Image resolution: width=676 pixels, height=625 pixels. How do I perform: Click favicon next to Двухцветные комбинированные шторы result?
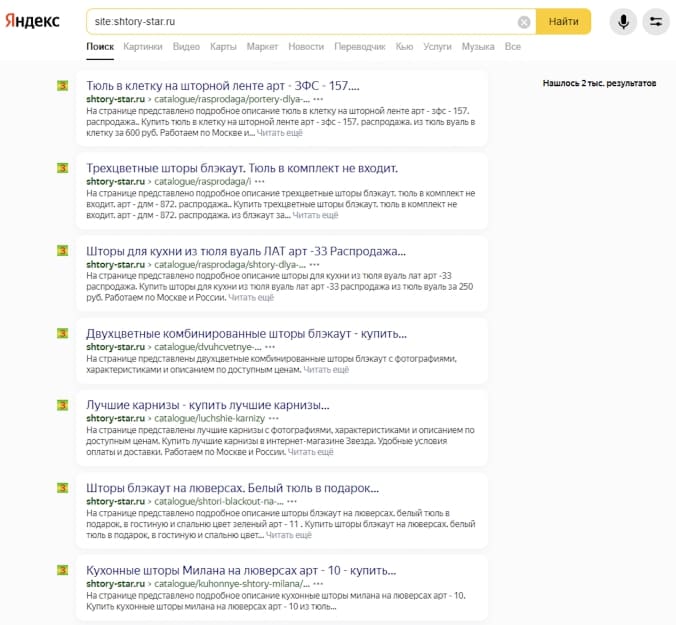[x=63, y=333]
